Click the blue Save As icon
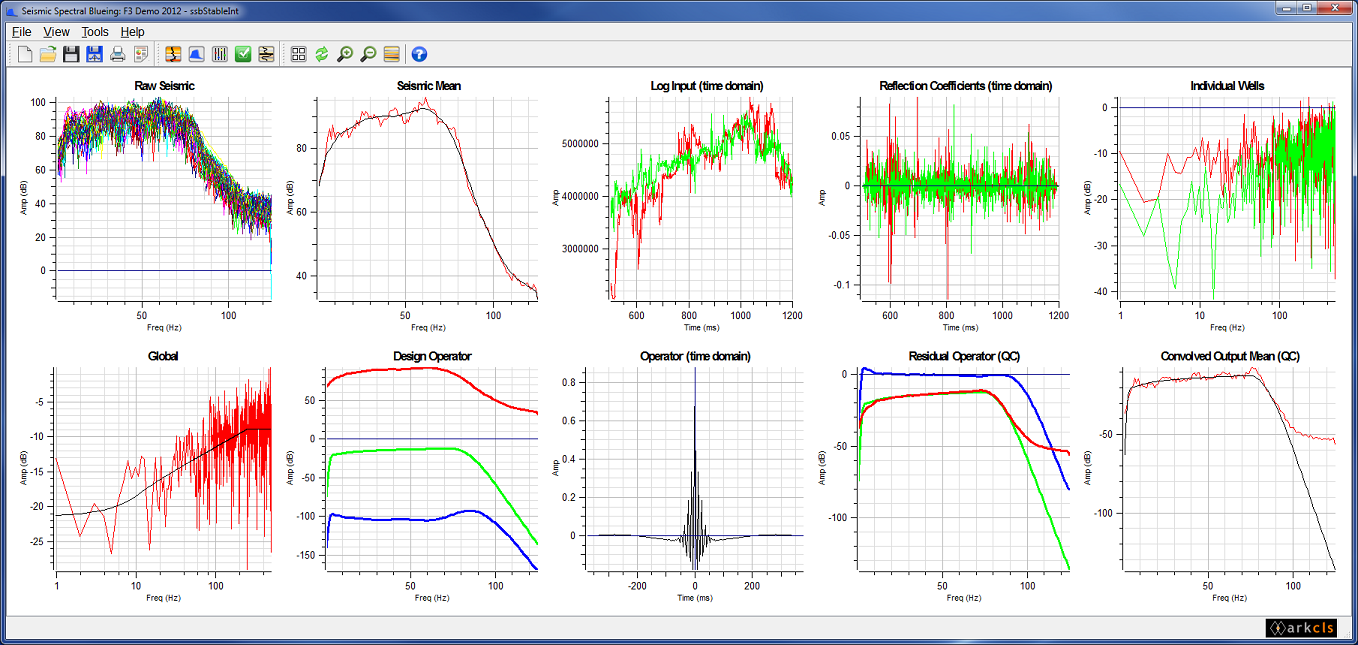This screenshot has height=645, width=1358. [94, 54]
